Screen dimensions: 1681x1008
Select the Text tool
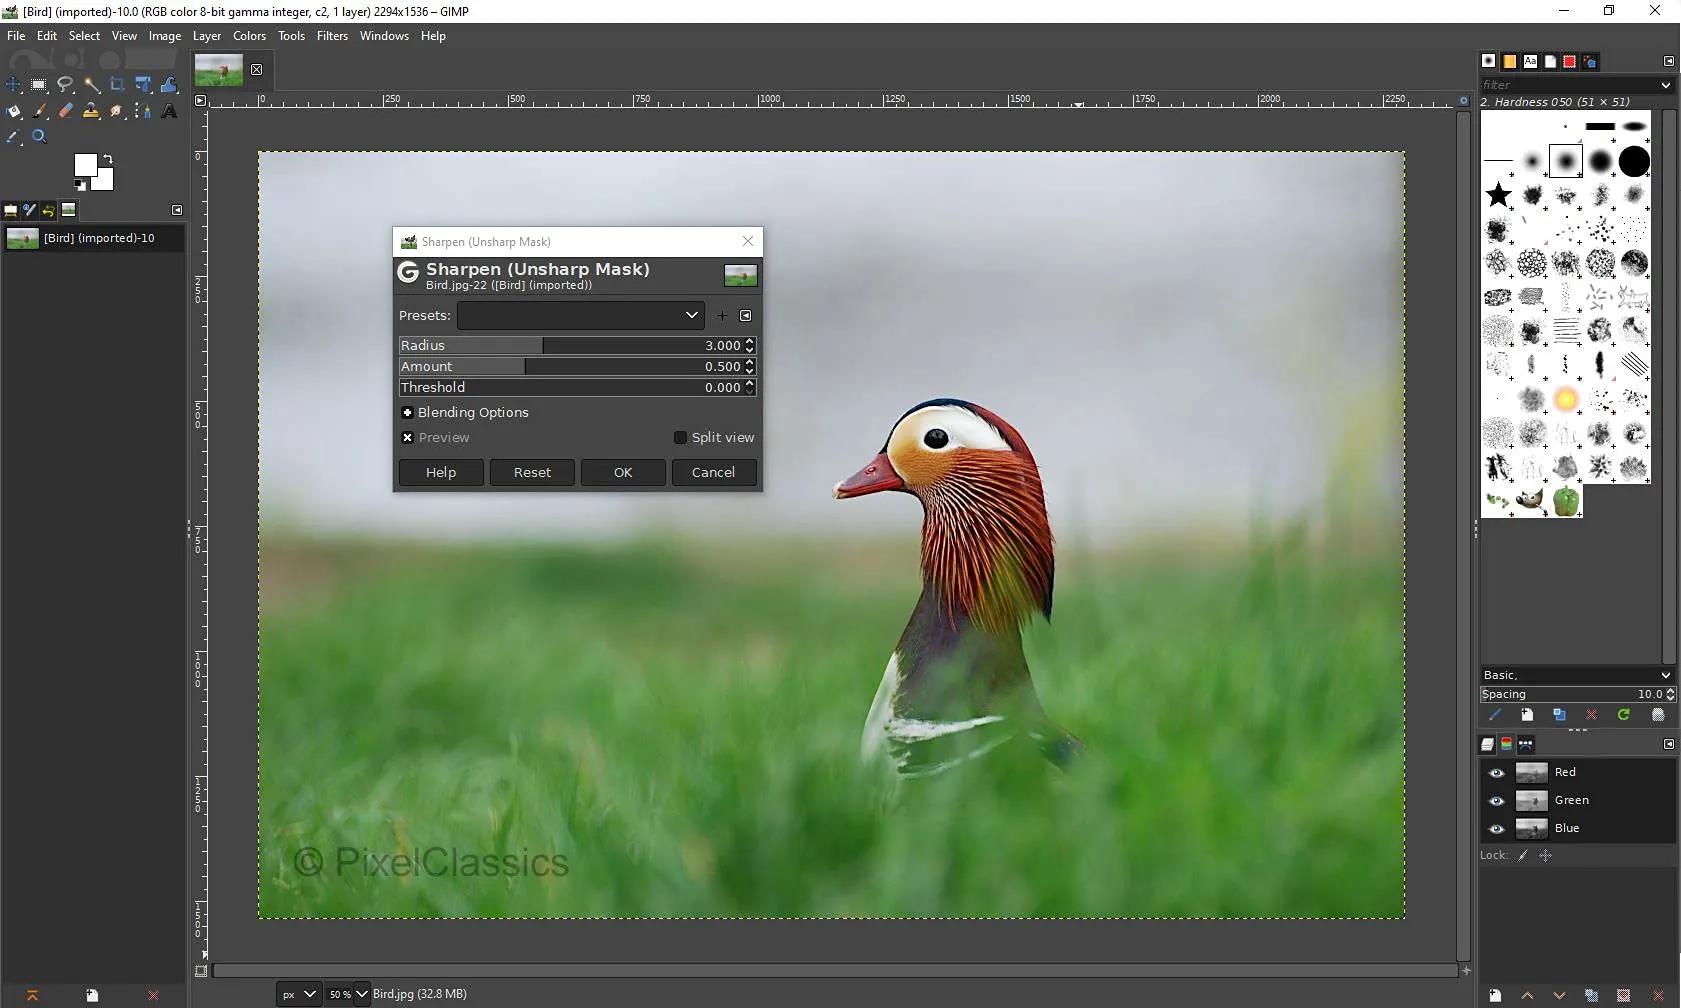point(168,111)
